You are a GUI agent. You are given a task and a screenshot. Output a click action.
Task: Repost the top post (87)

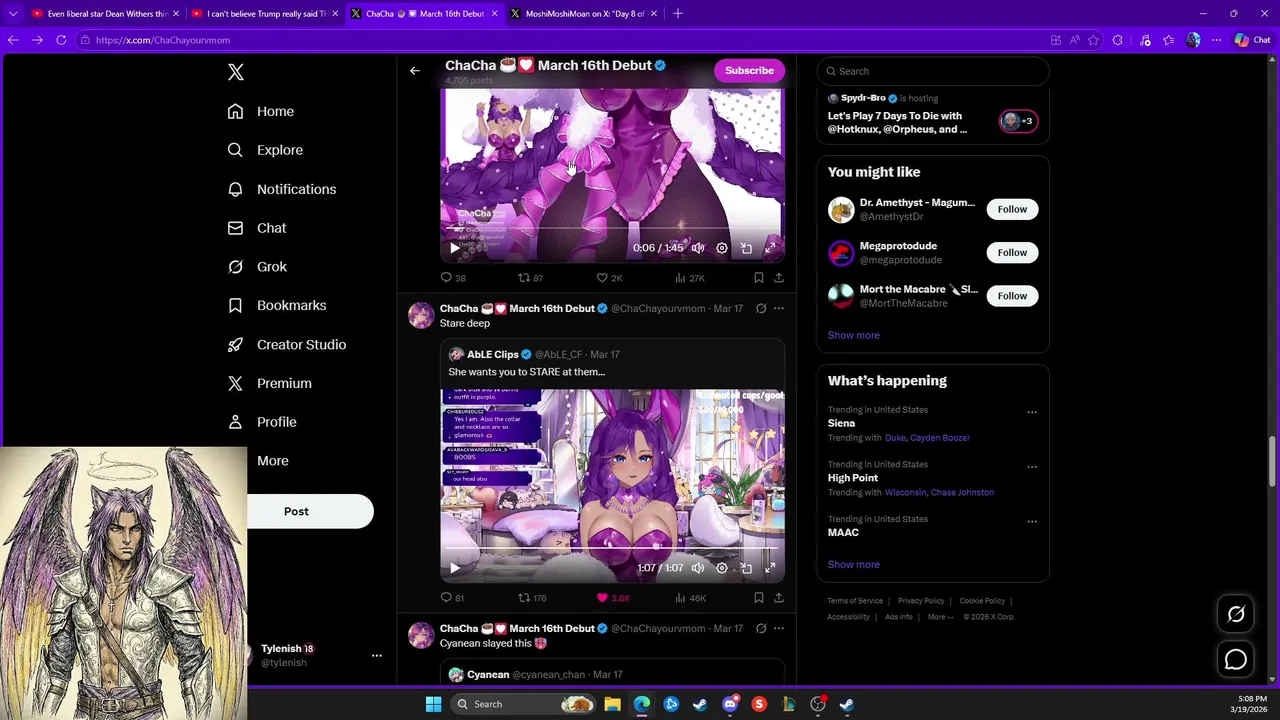pos(530,278)
